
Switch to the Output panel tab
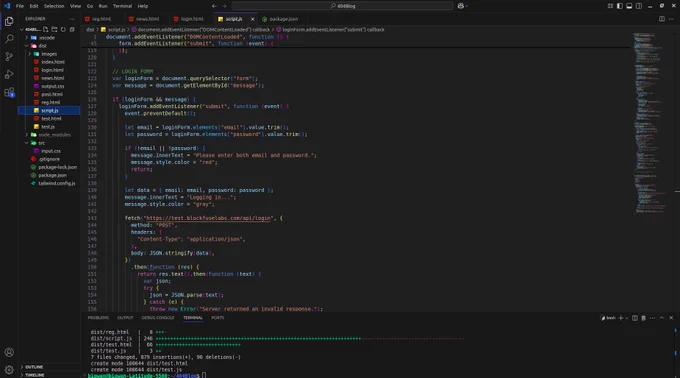[125, 318]
